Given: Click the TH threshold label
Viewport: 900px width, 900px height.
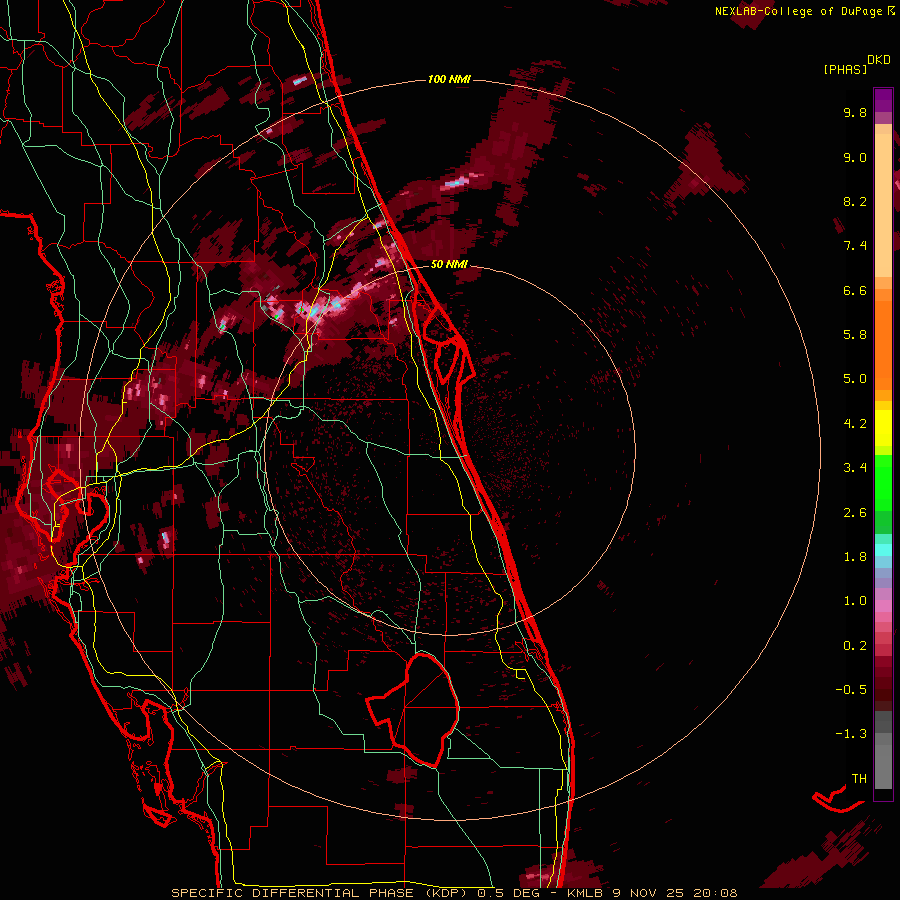Looking at the screenshot, I should 859,779.
